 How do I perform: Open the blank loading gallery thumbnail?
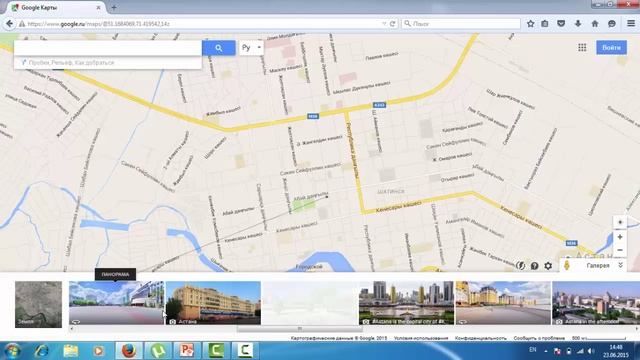coord(310,303)
